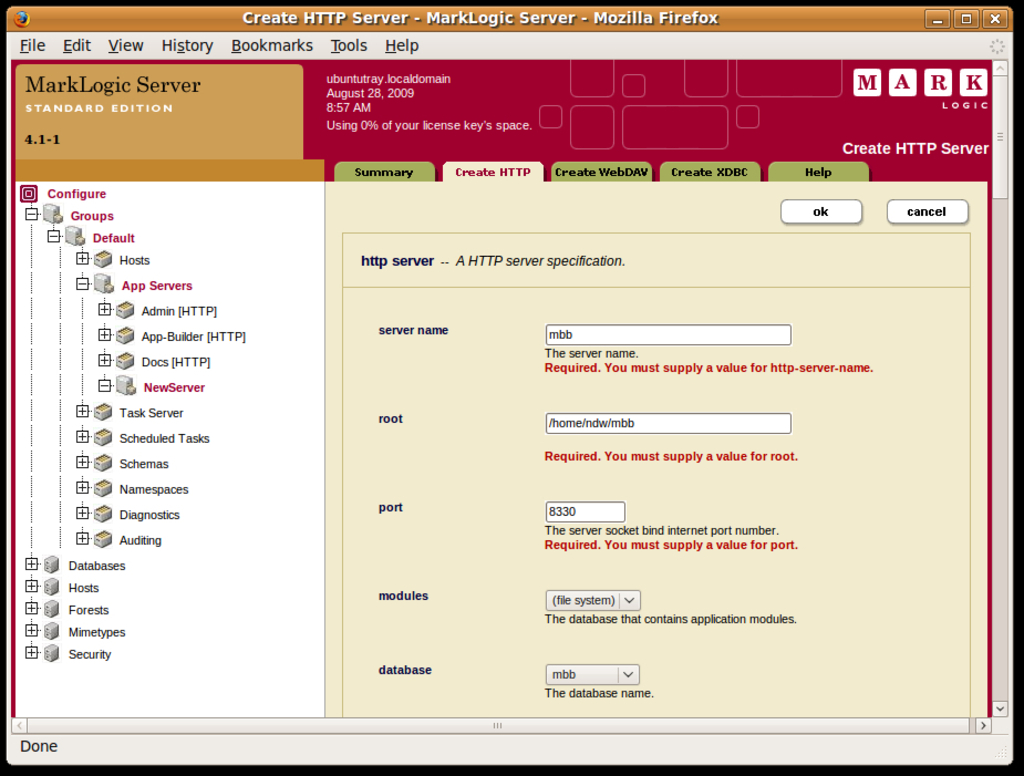1024x776 pixels.
Task: Click the port input field
Action: 585,511
